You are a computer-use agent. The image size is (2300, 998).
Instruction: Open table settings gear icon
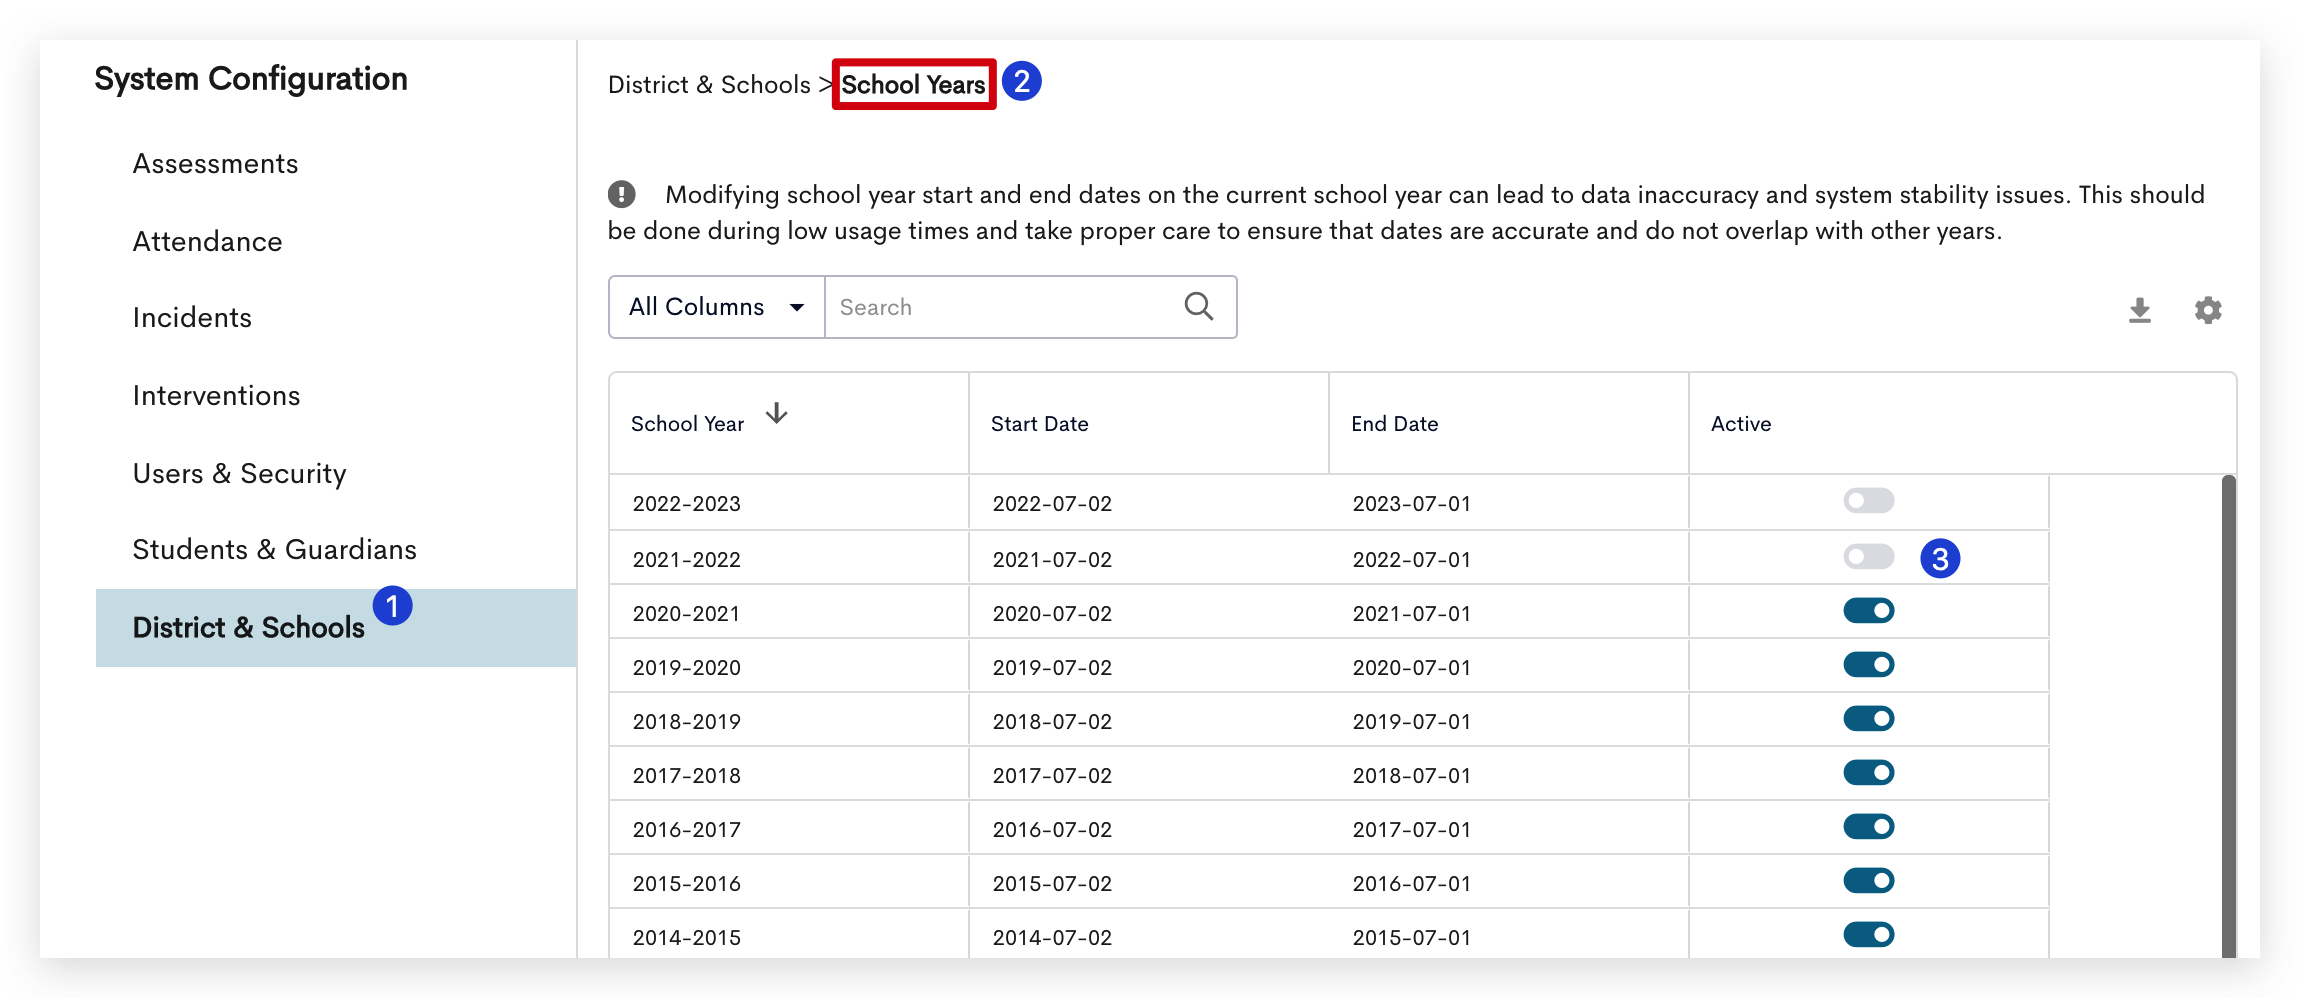(x=2208, y=310)
